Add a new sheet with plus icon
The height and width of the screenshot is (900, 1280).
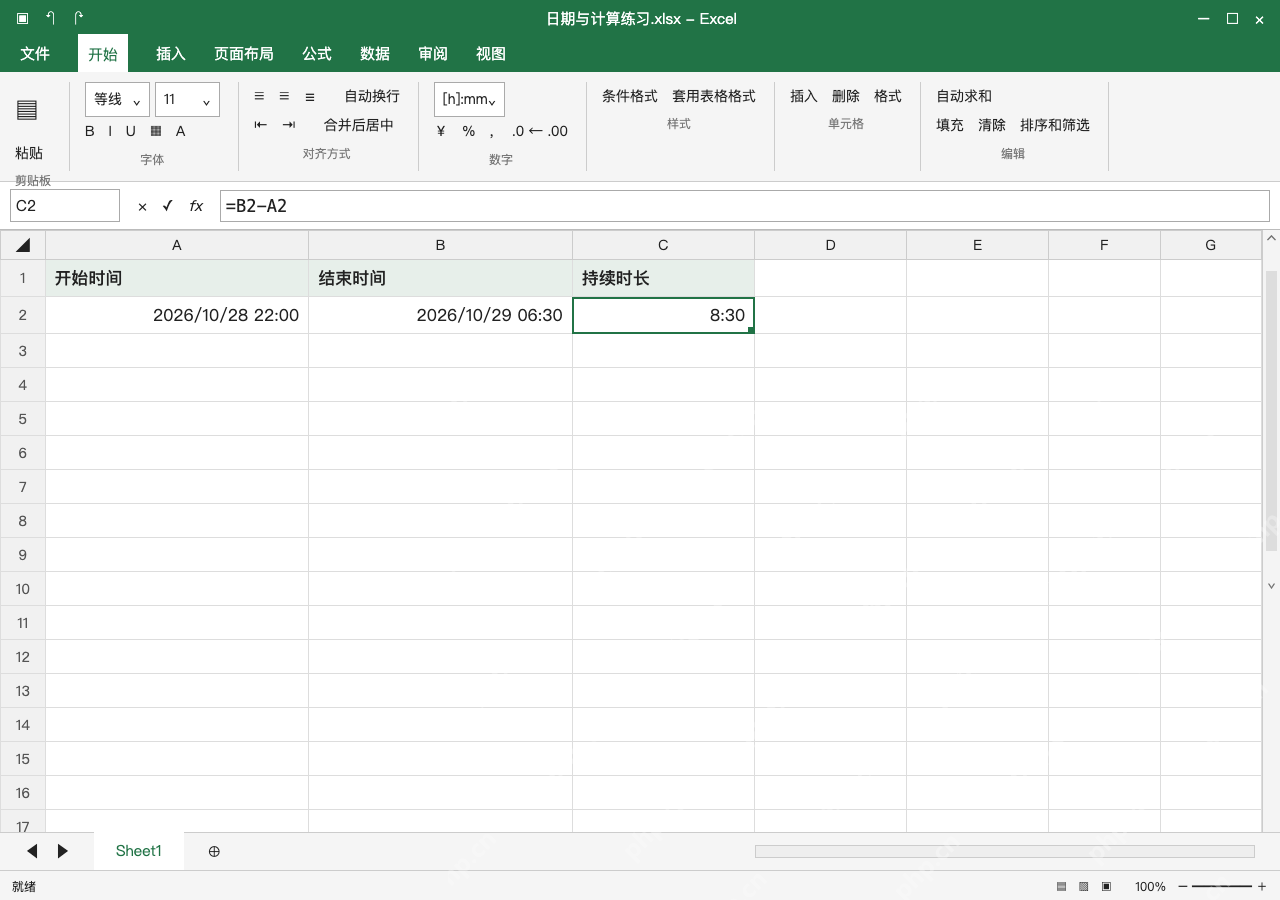[214, 851]
